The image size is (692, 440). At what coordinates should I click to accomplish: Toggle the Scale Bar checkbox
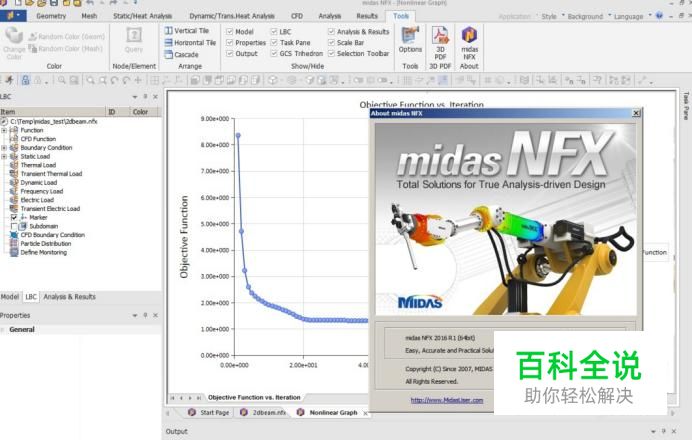point(331,42)
